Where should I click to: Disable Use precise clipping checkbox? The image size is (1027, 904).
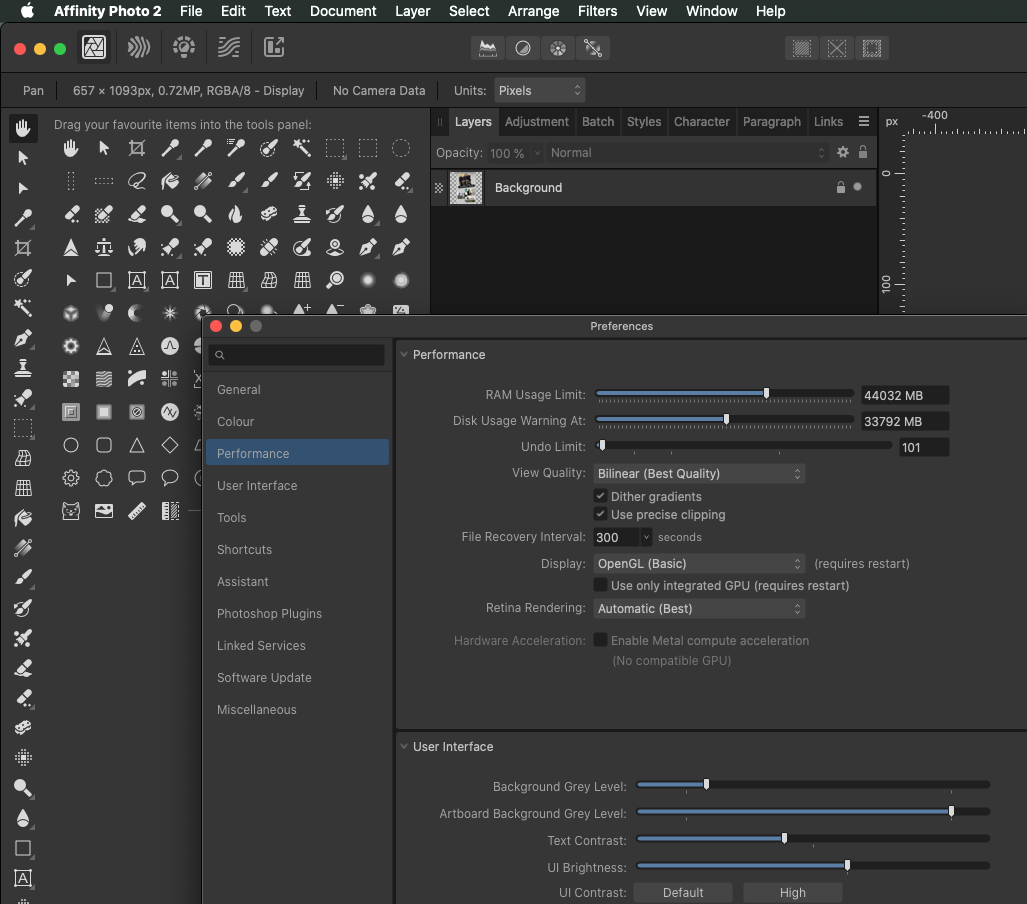coord(601,514)
